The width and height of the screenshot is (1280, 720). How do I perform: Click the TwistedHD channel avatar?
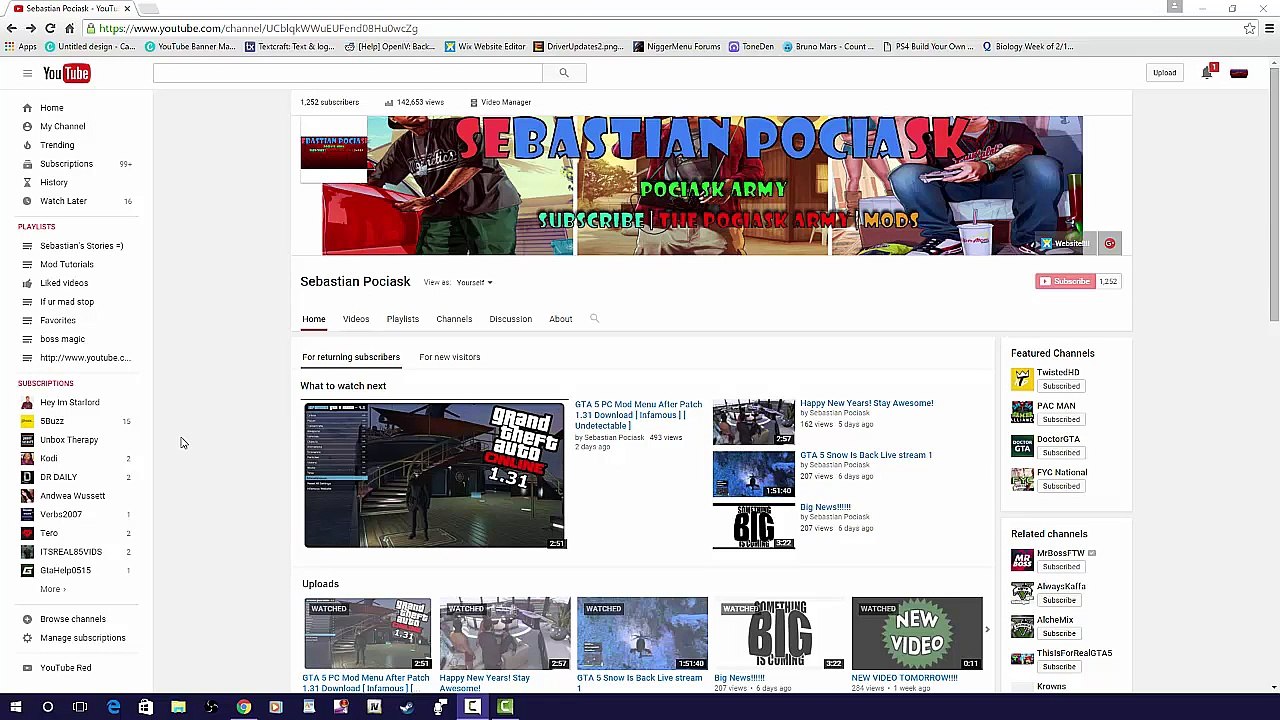click(x=1022, y=379)
